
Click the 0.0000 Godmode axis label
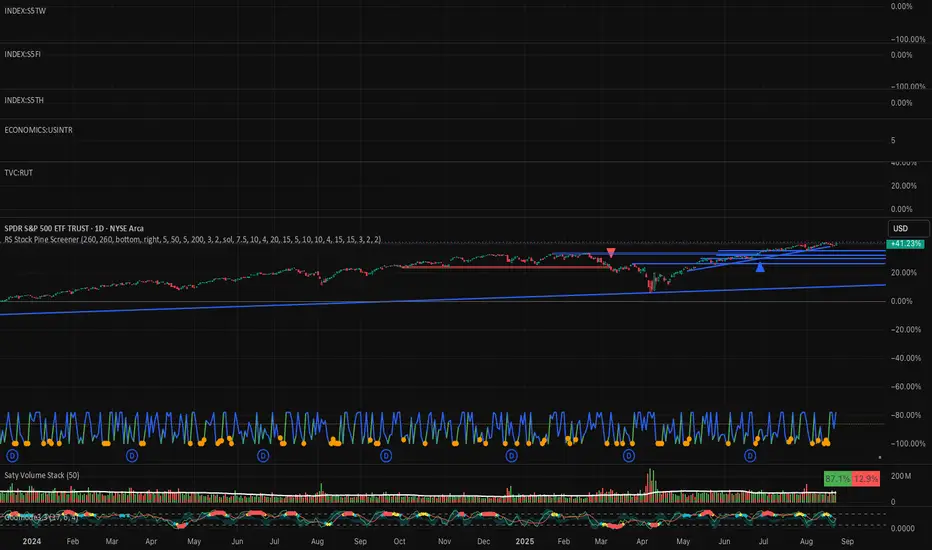[x=902, y=528]
